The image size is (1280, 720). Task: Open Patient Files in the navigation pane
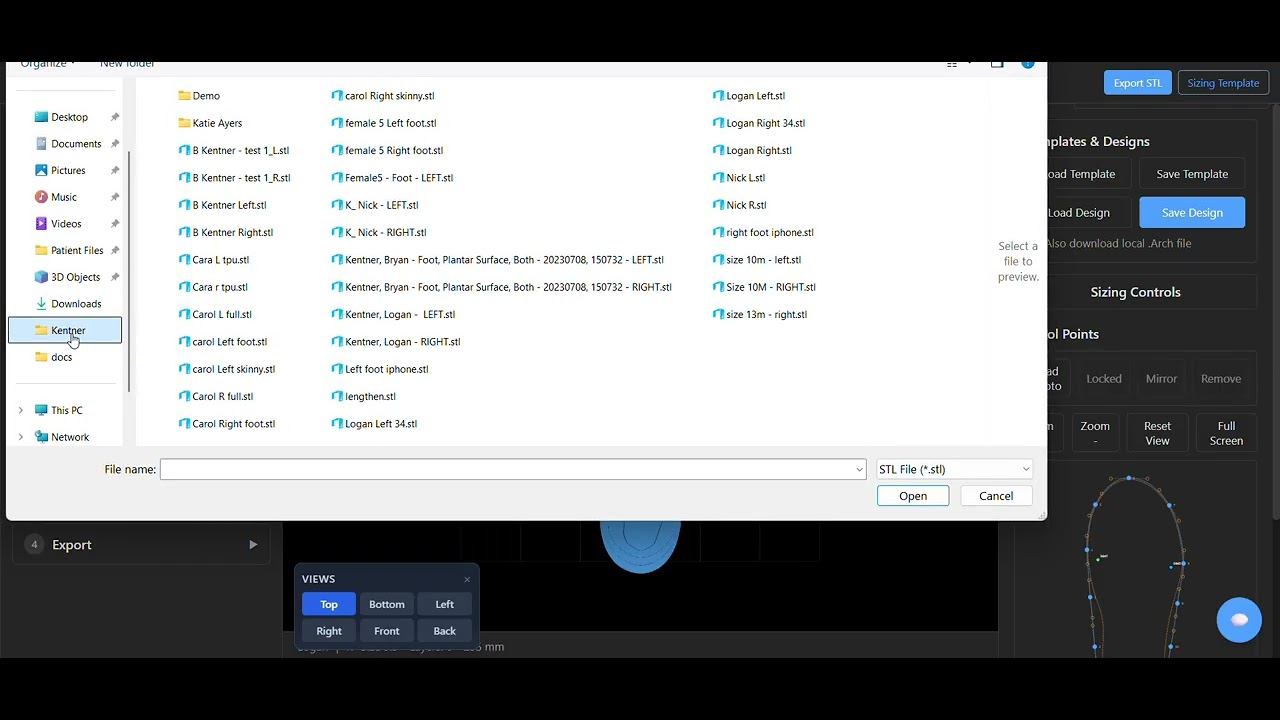coord(77,250)
